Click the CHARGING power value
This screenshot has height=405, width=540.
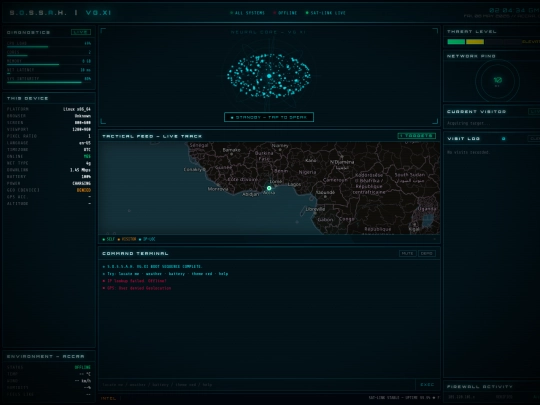(x=82, y=183)
